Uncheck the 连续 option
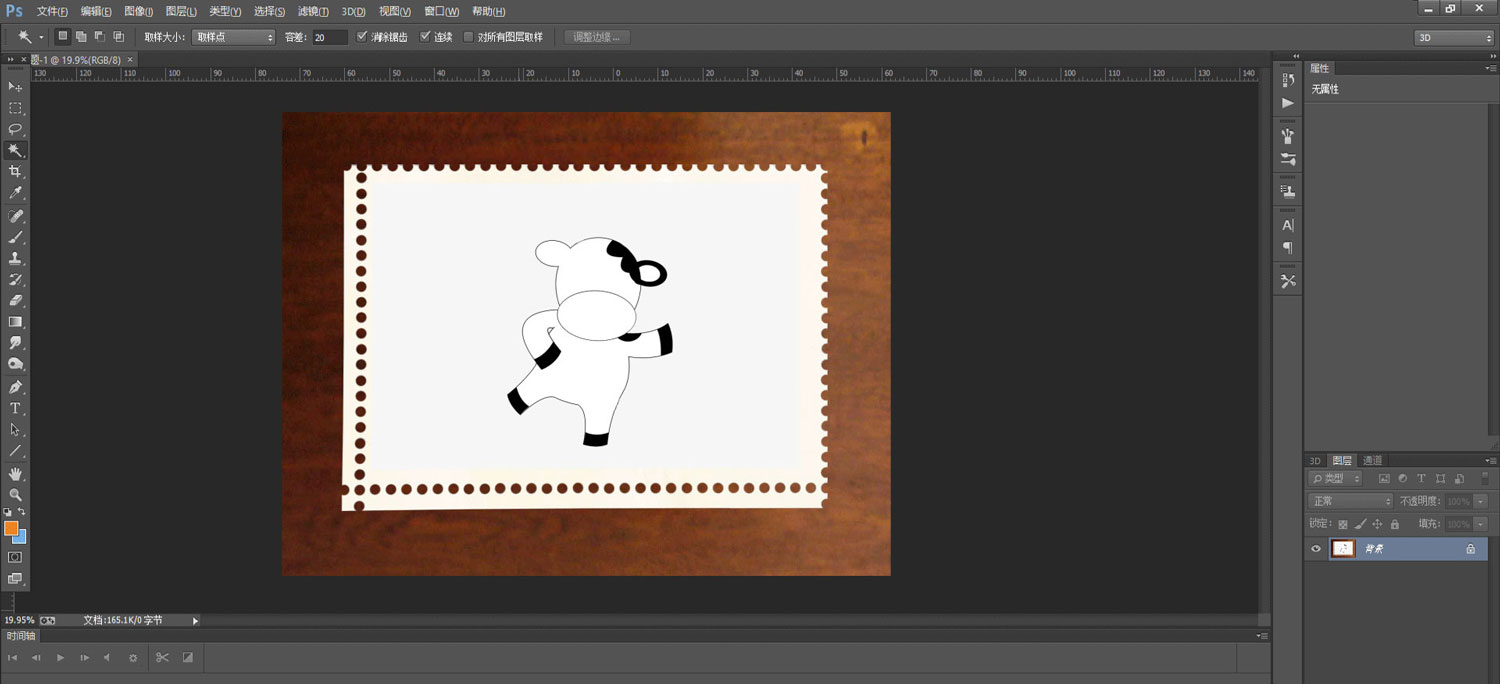 point(425,36)
